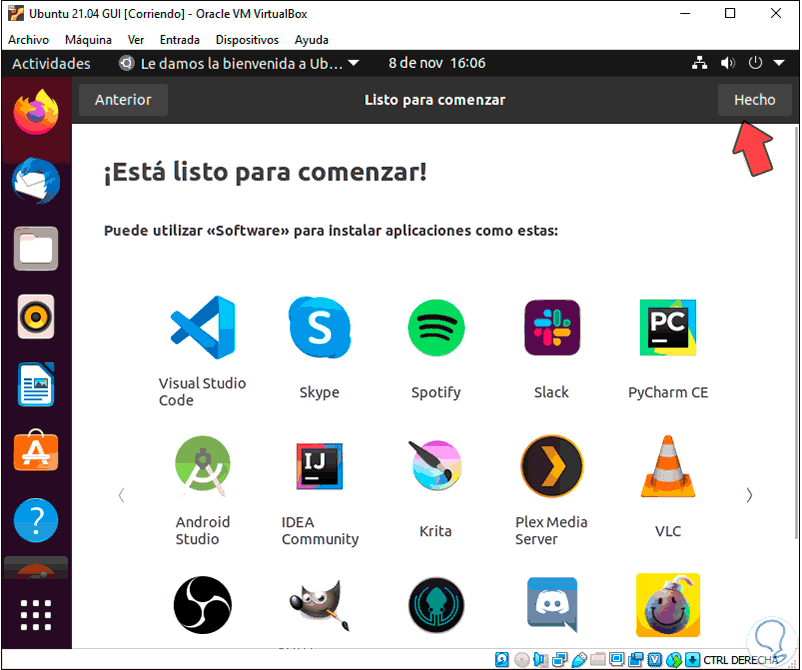Click the VirtualBox mouse integration status icon
Viewport: 802px width, 670px height.
[x=674, y=659]
